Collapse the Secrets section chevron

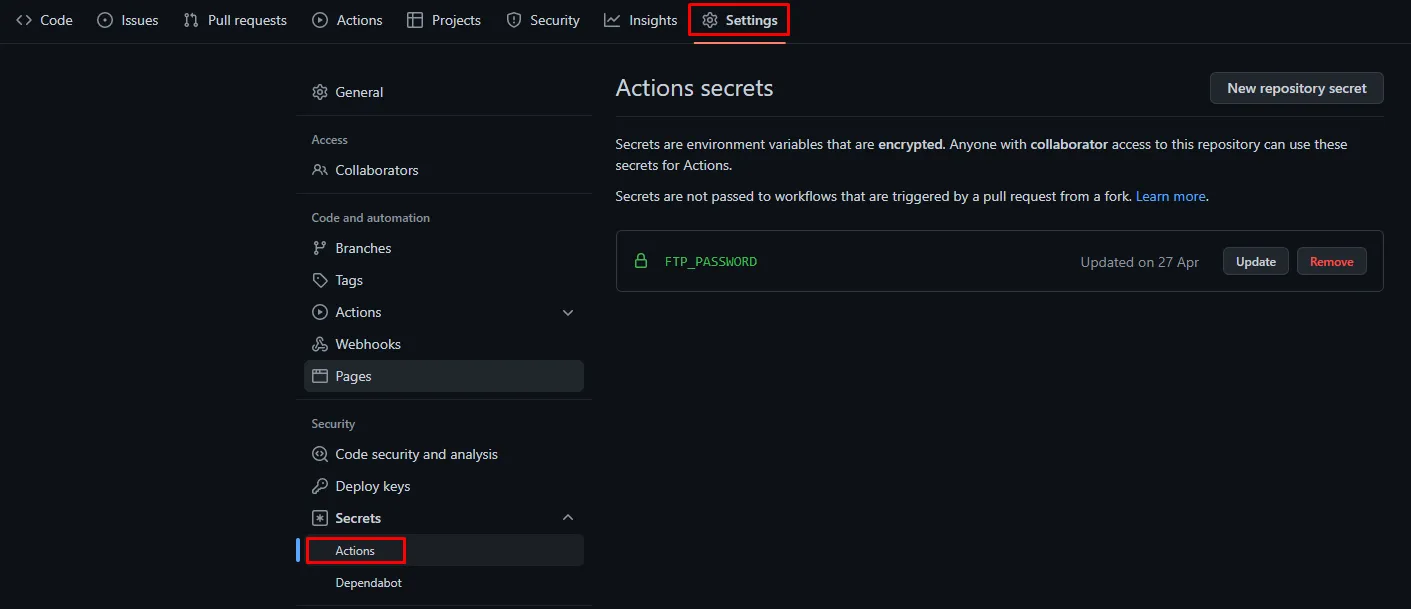click(568, 518)
